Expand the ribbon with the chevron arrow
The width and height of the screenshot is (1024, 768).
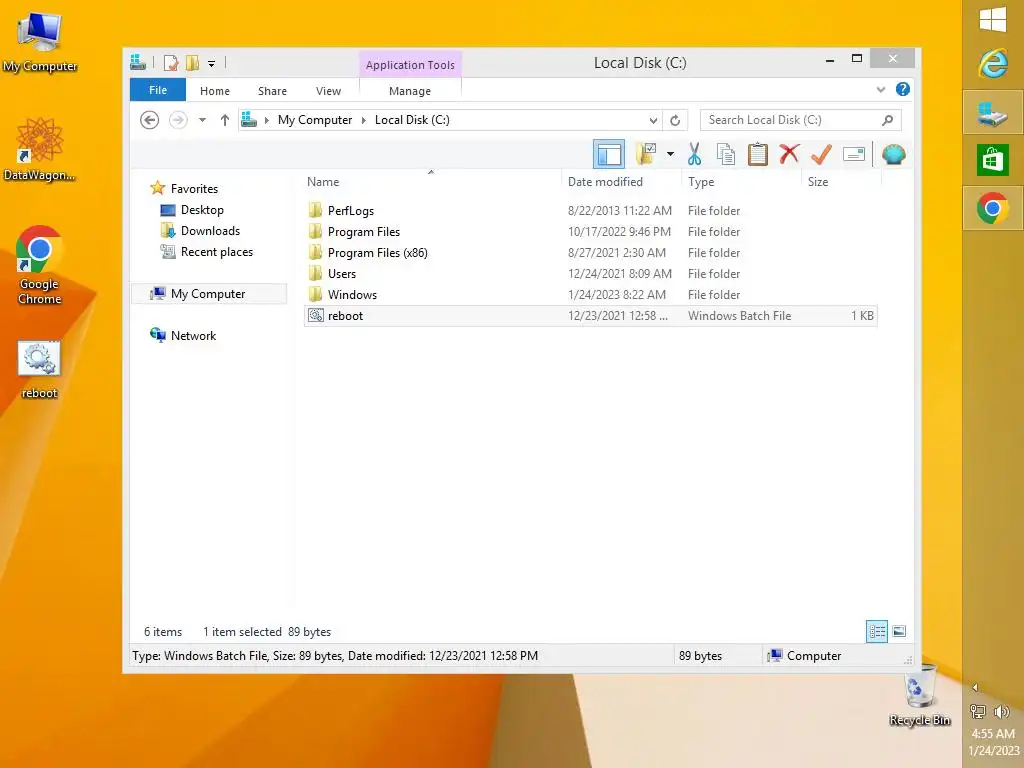click(881, 89)
